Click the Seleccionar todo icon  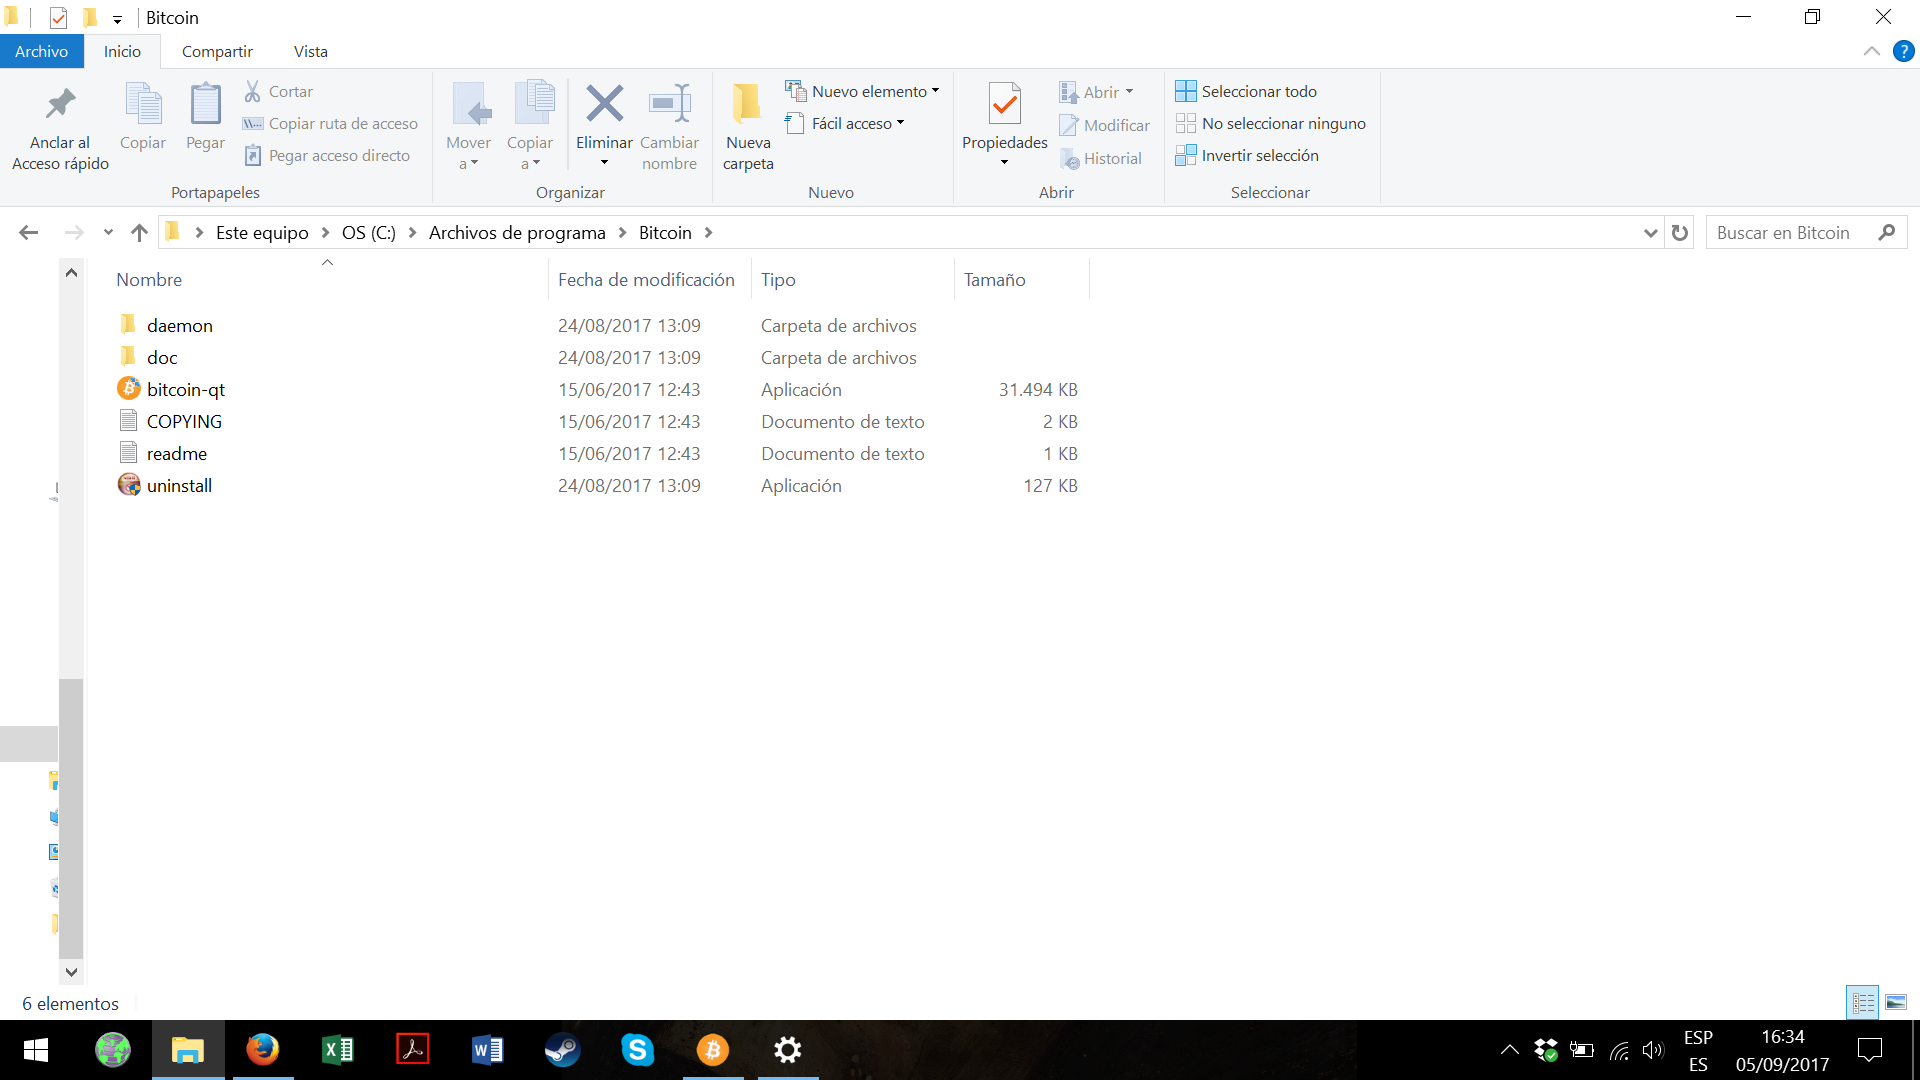pos(1186,91)
